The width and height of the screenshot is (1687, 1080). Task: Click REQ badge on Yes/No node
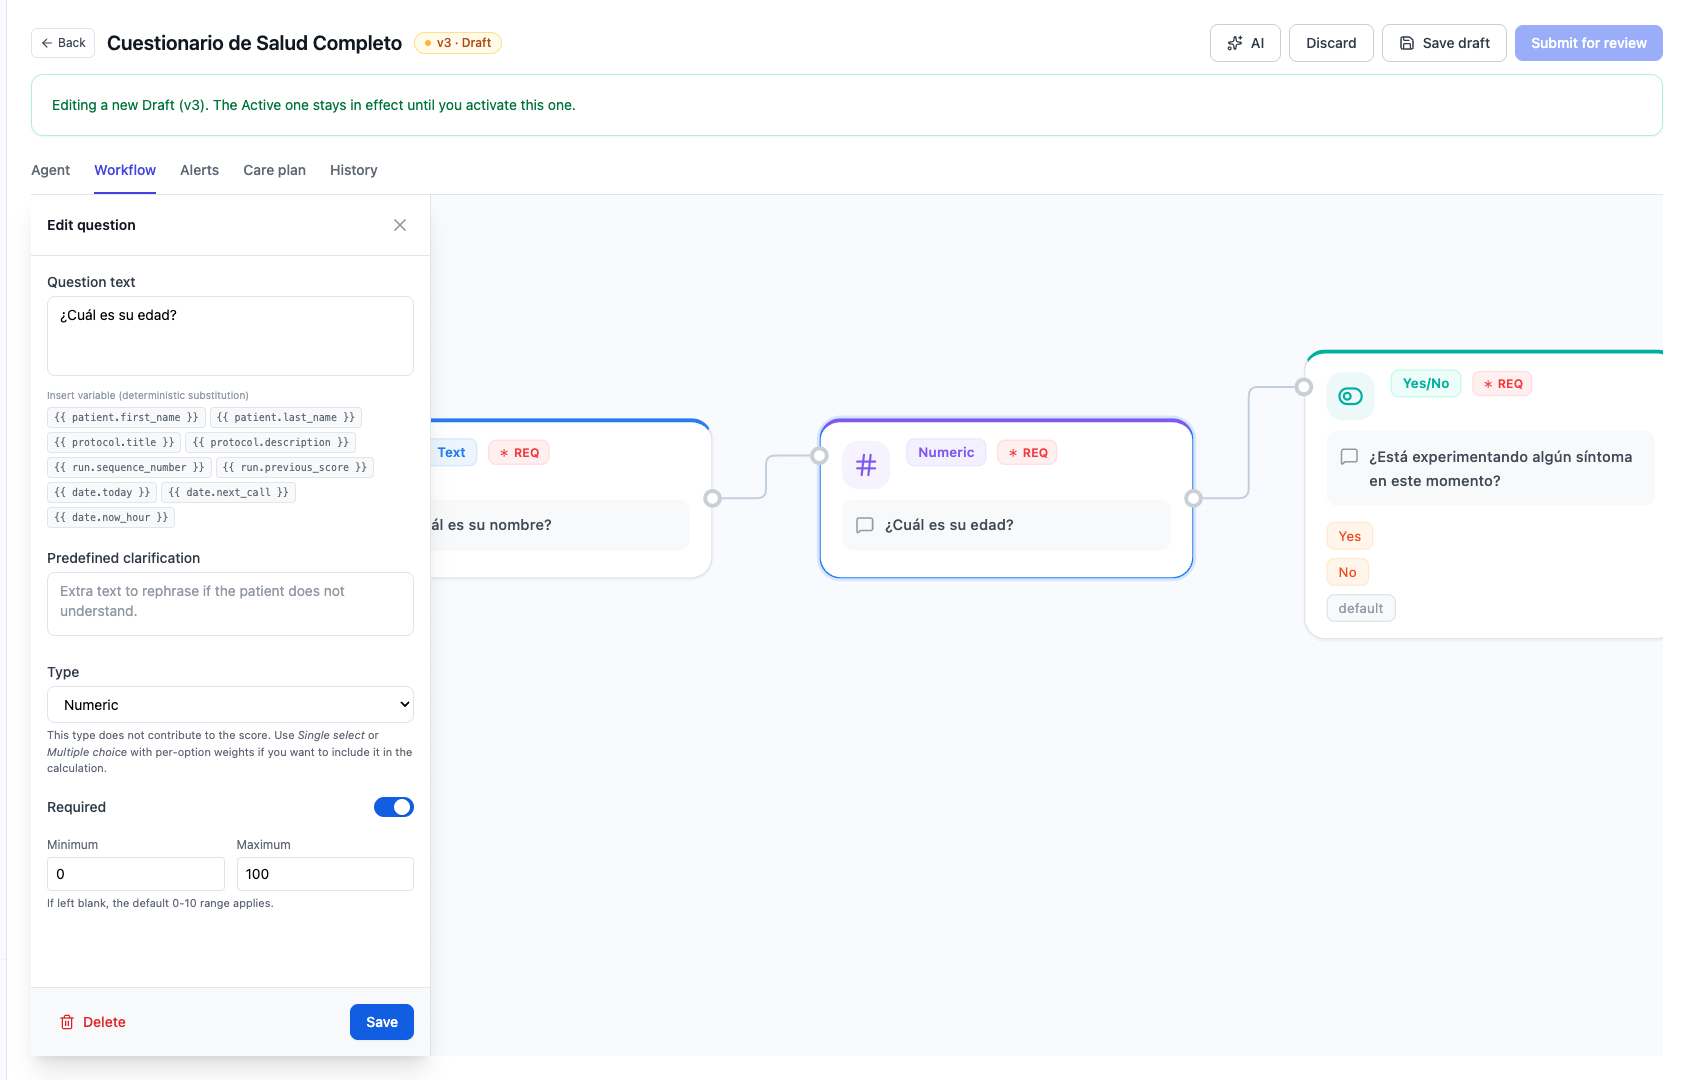click(1502, 384)
